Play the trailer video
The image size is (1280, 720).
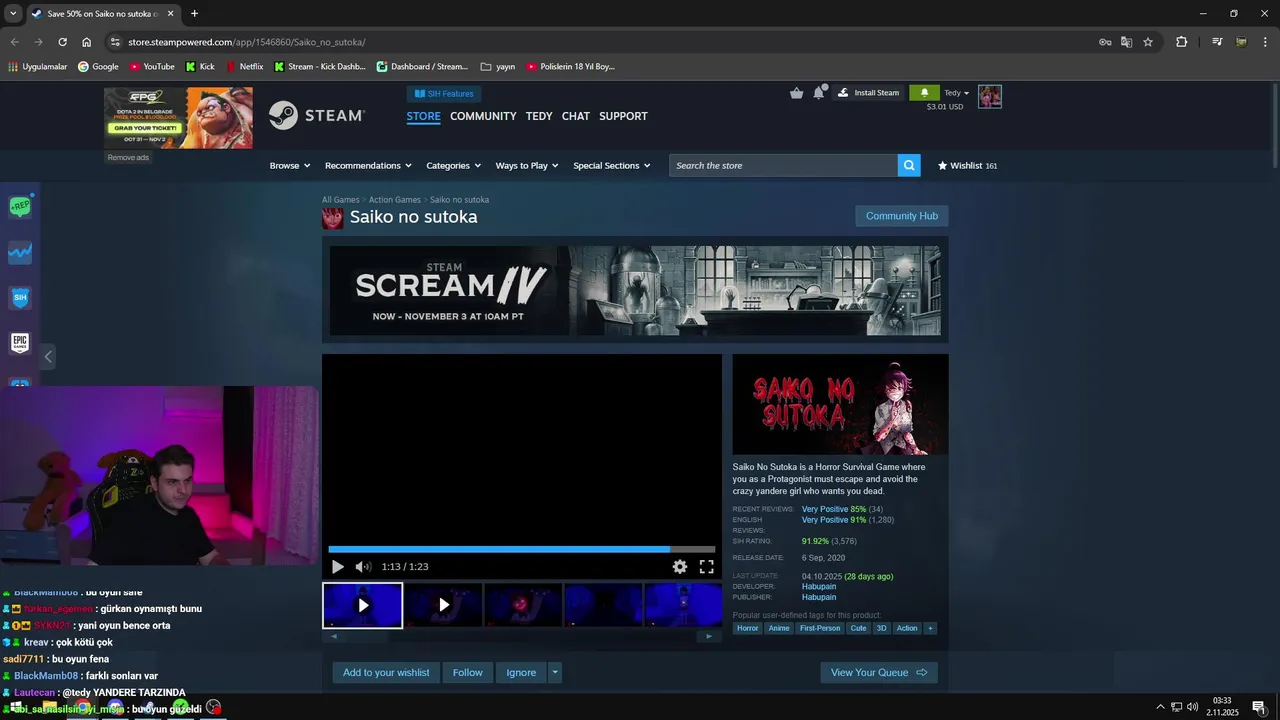coord(337,567)
